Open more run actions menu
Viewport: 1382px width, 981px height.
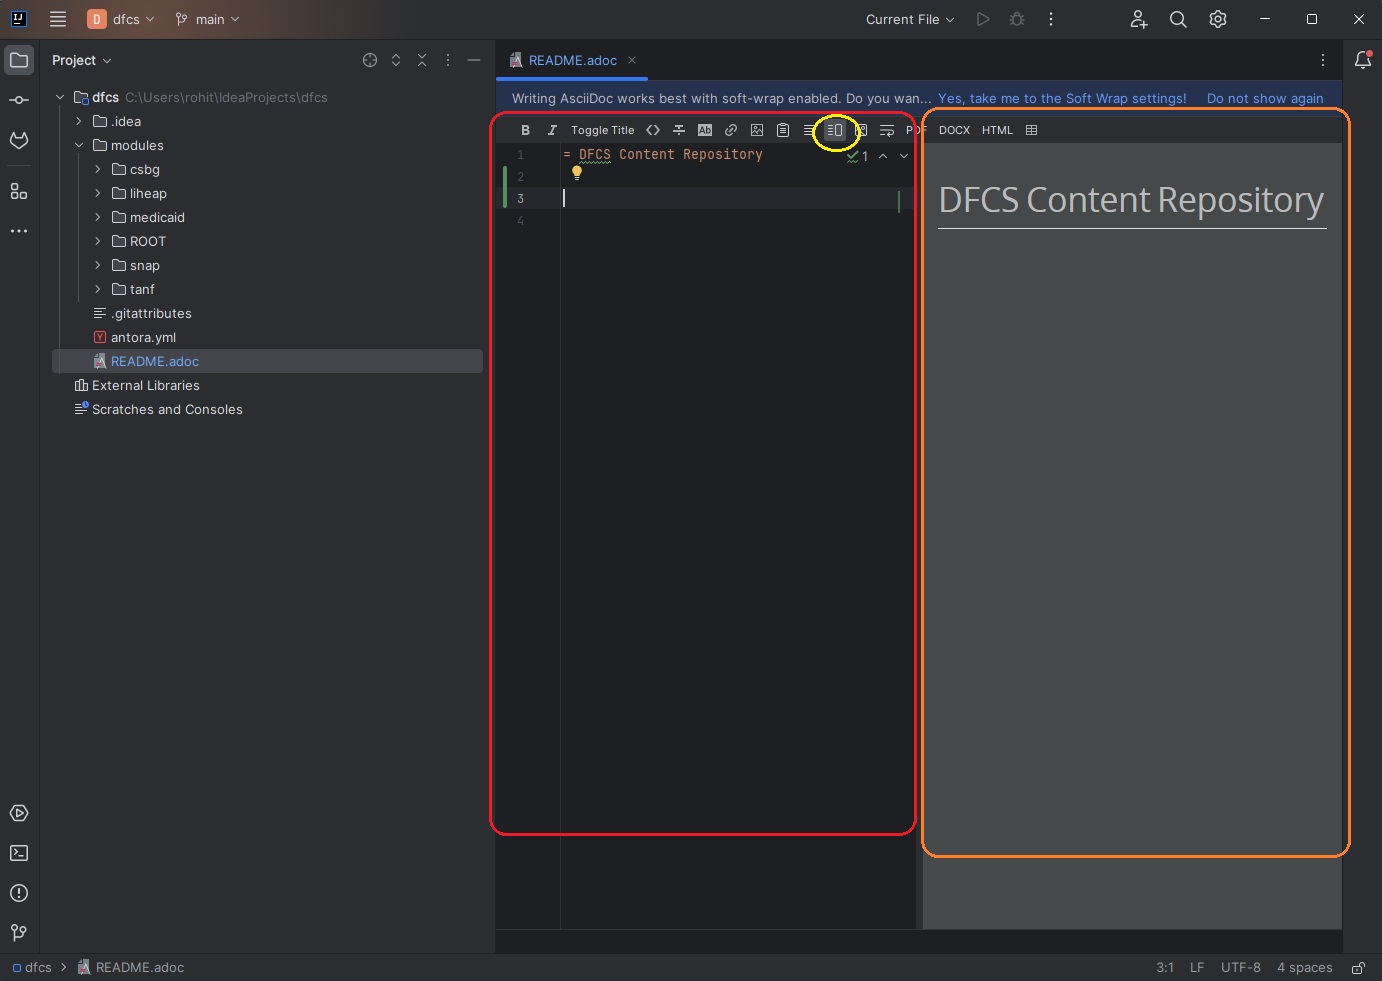[x=1051, y=19]
